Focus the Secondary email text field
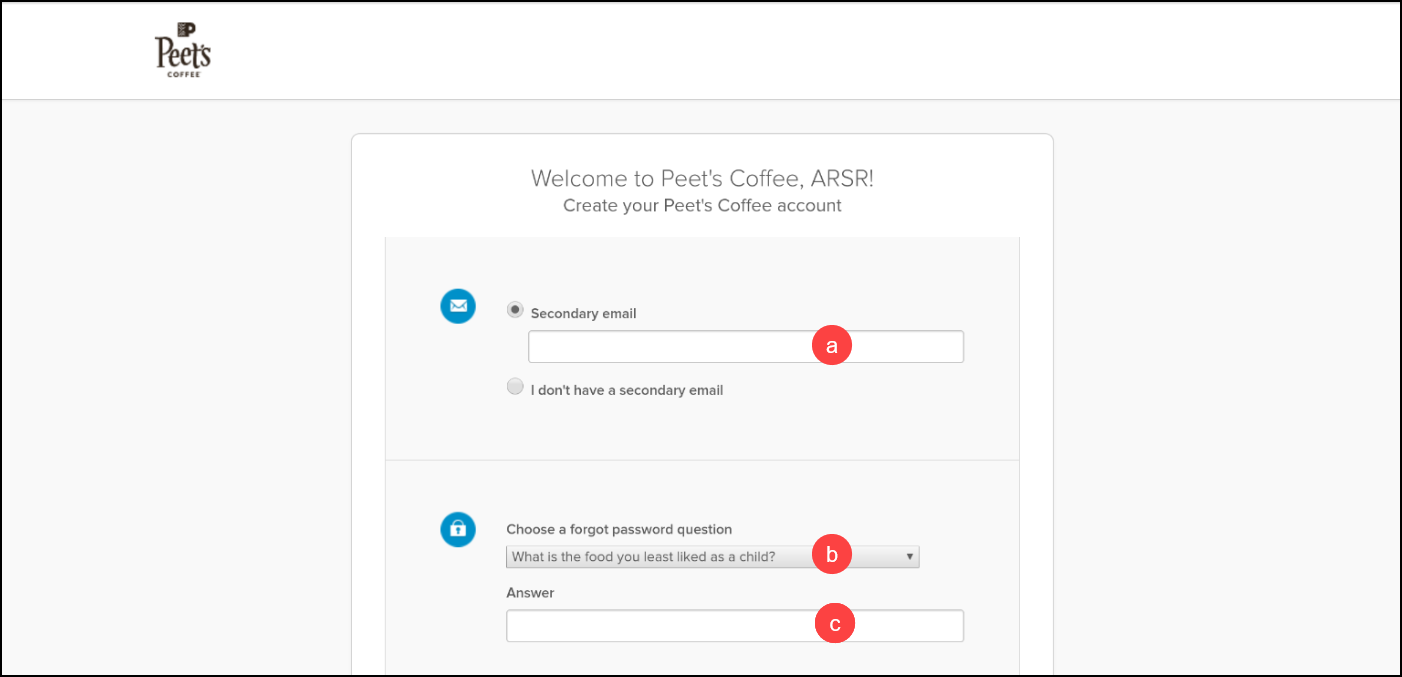1402x677 pixels. 746,347
